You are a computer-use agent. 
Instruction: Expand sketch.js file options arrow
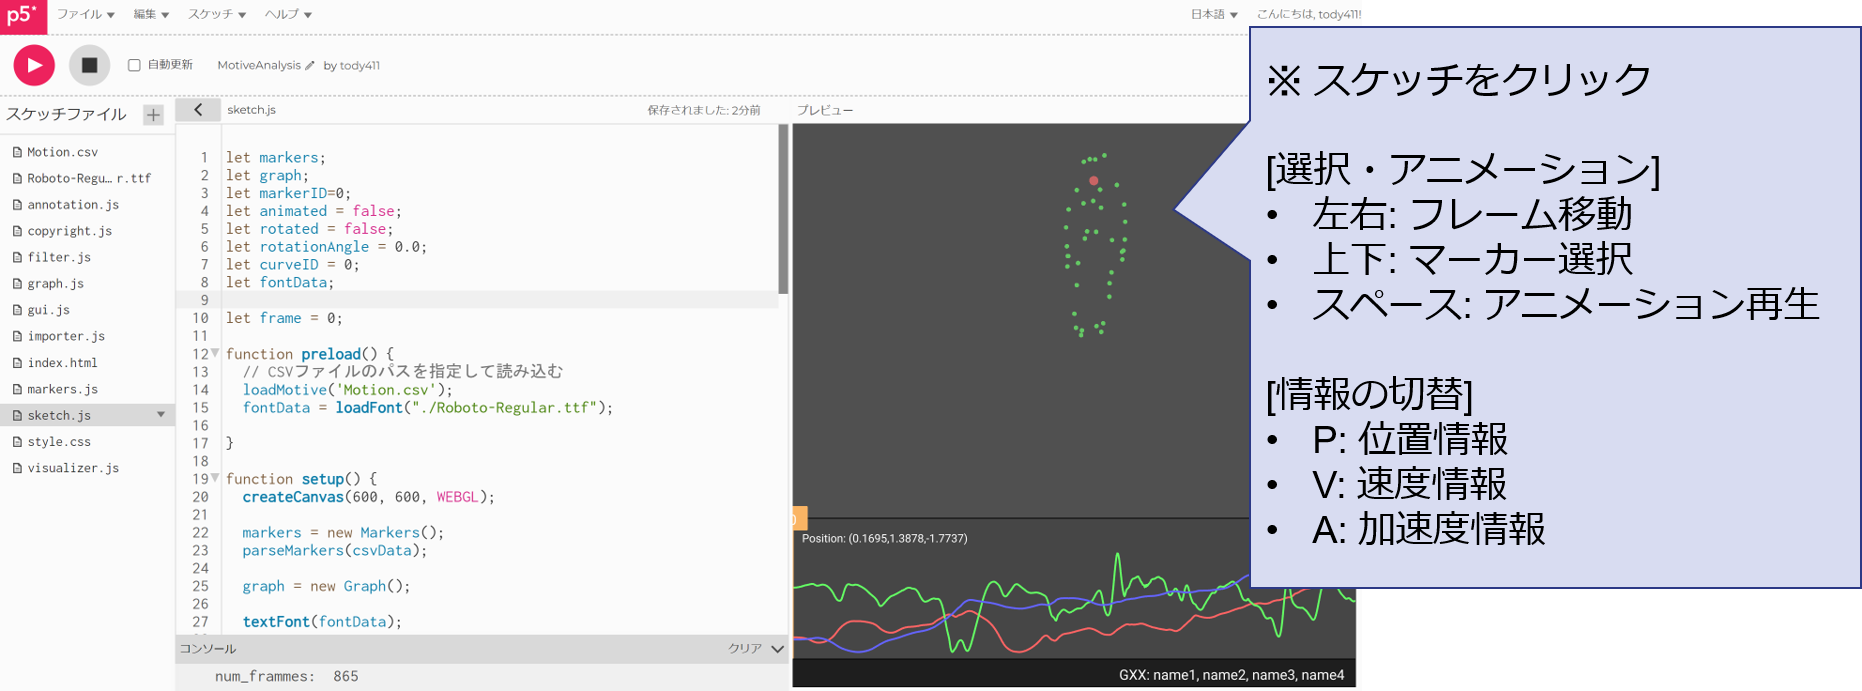pos(161,415)
